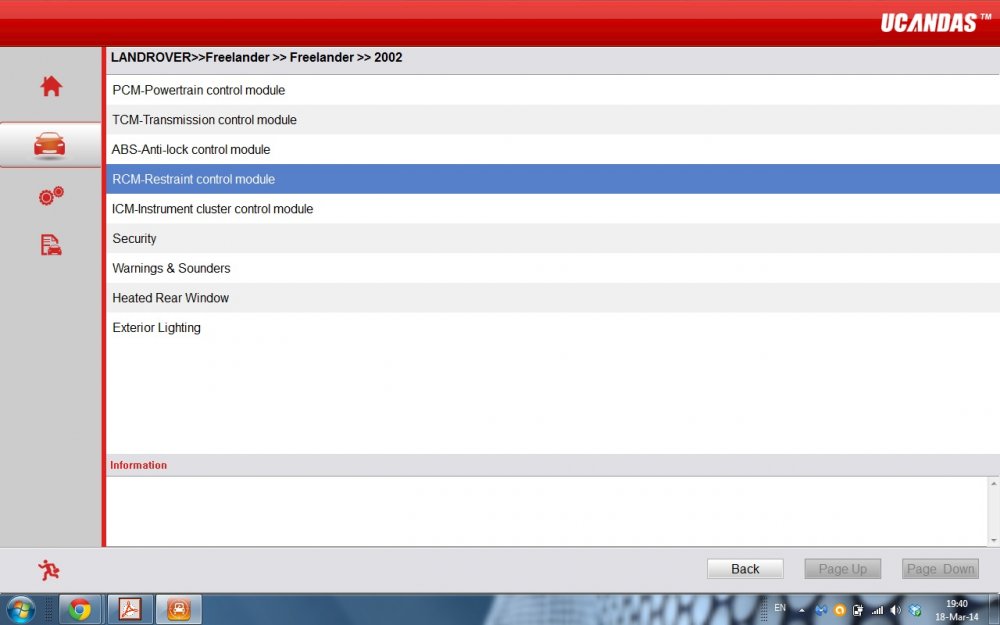Click the Malwarebytes tray icon
The height and width of the screenshot is (625, 1000).
pos(821,610)
